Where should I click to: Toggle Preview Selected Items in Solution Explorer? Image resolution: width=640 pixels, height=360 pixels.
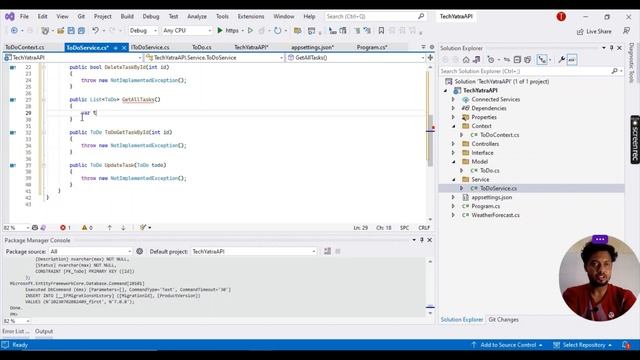pyautogui.click(x=571, y=60)
